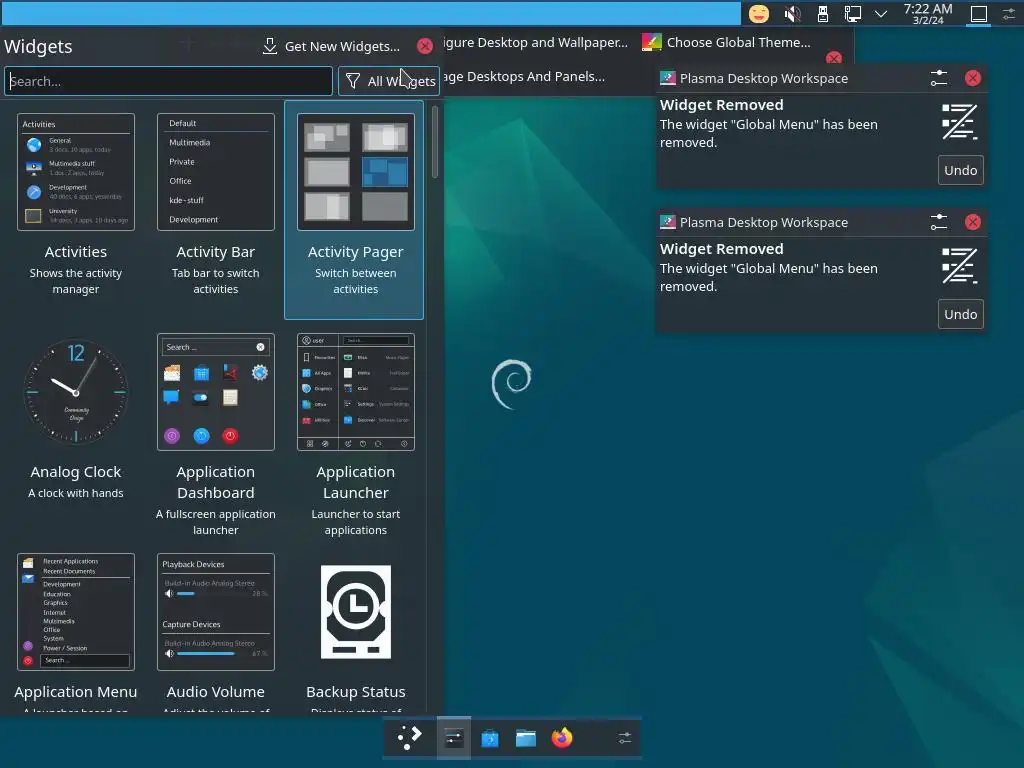Open Configure Desktop and Wallpaper
This screenshot has width=1024, height=768.
pyautogui.click(x=536, y=42)
